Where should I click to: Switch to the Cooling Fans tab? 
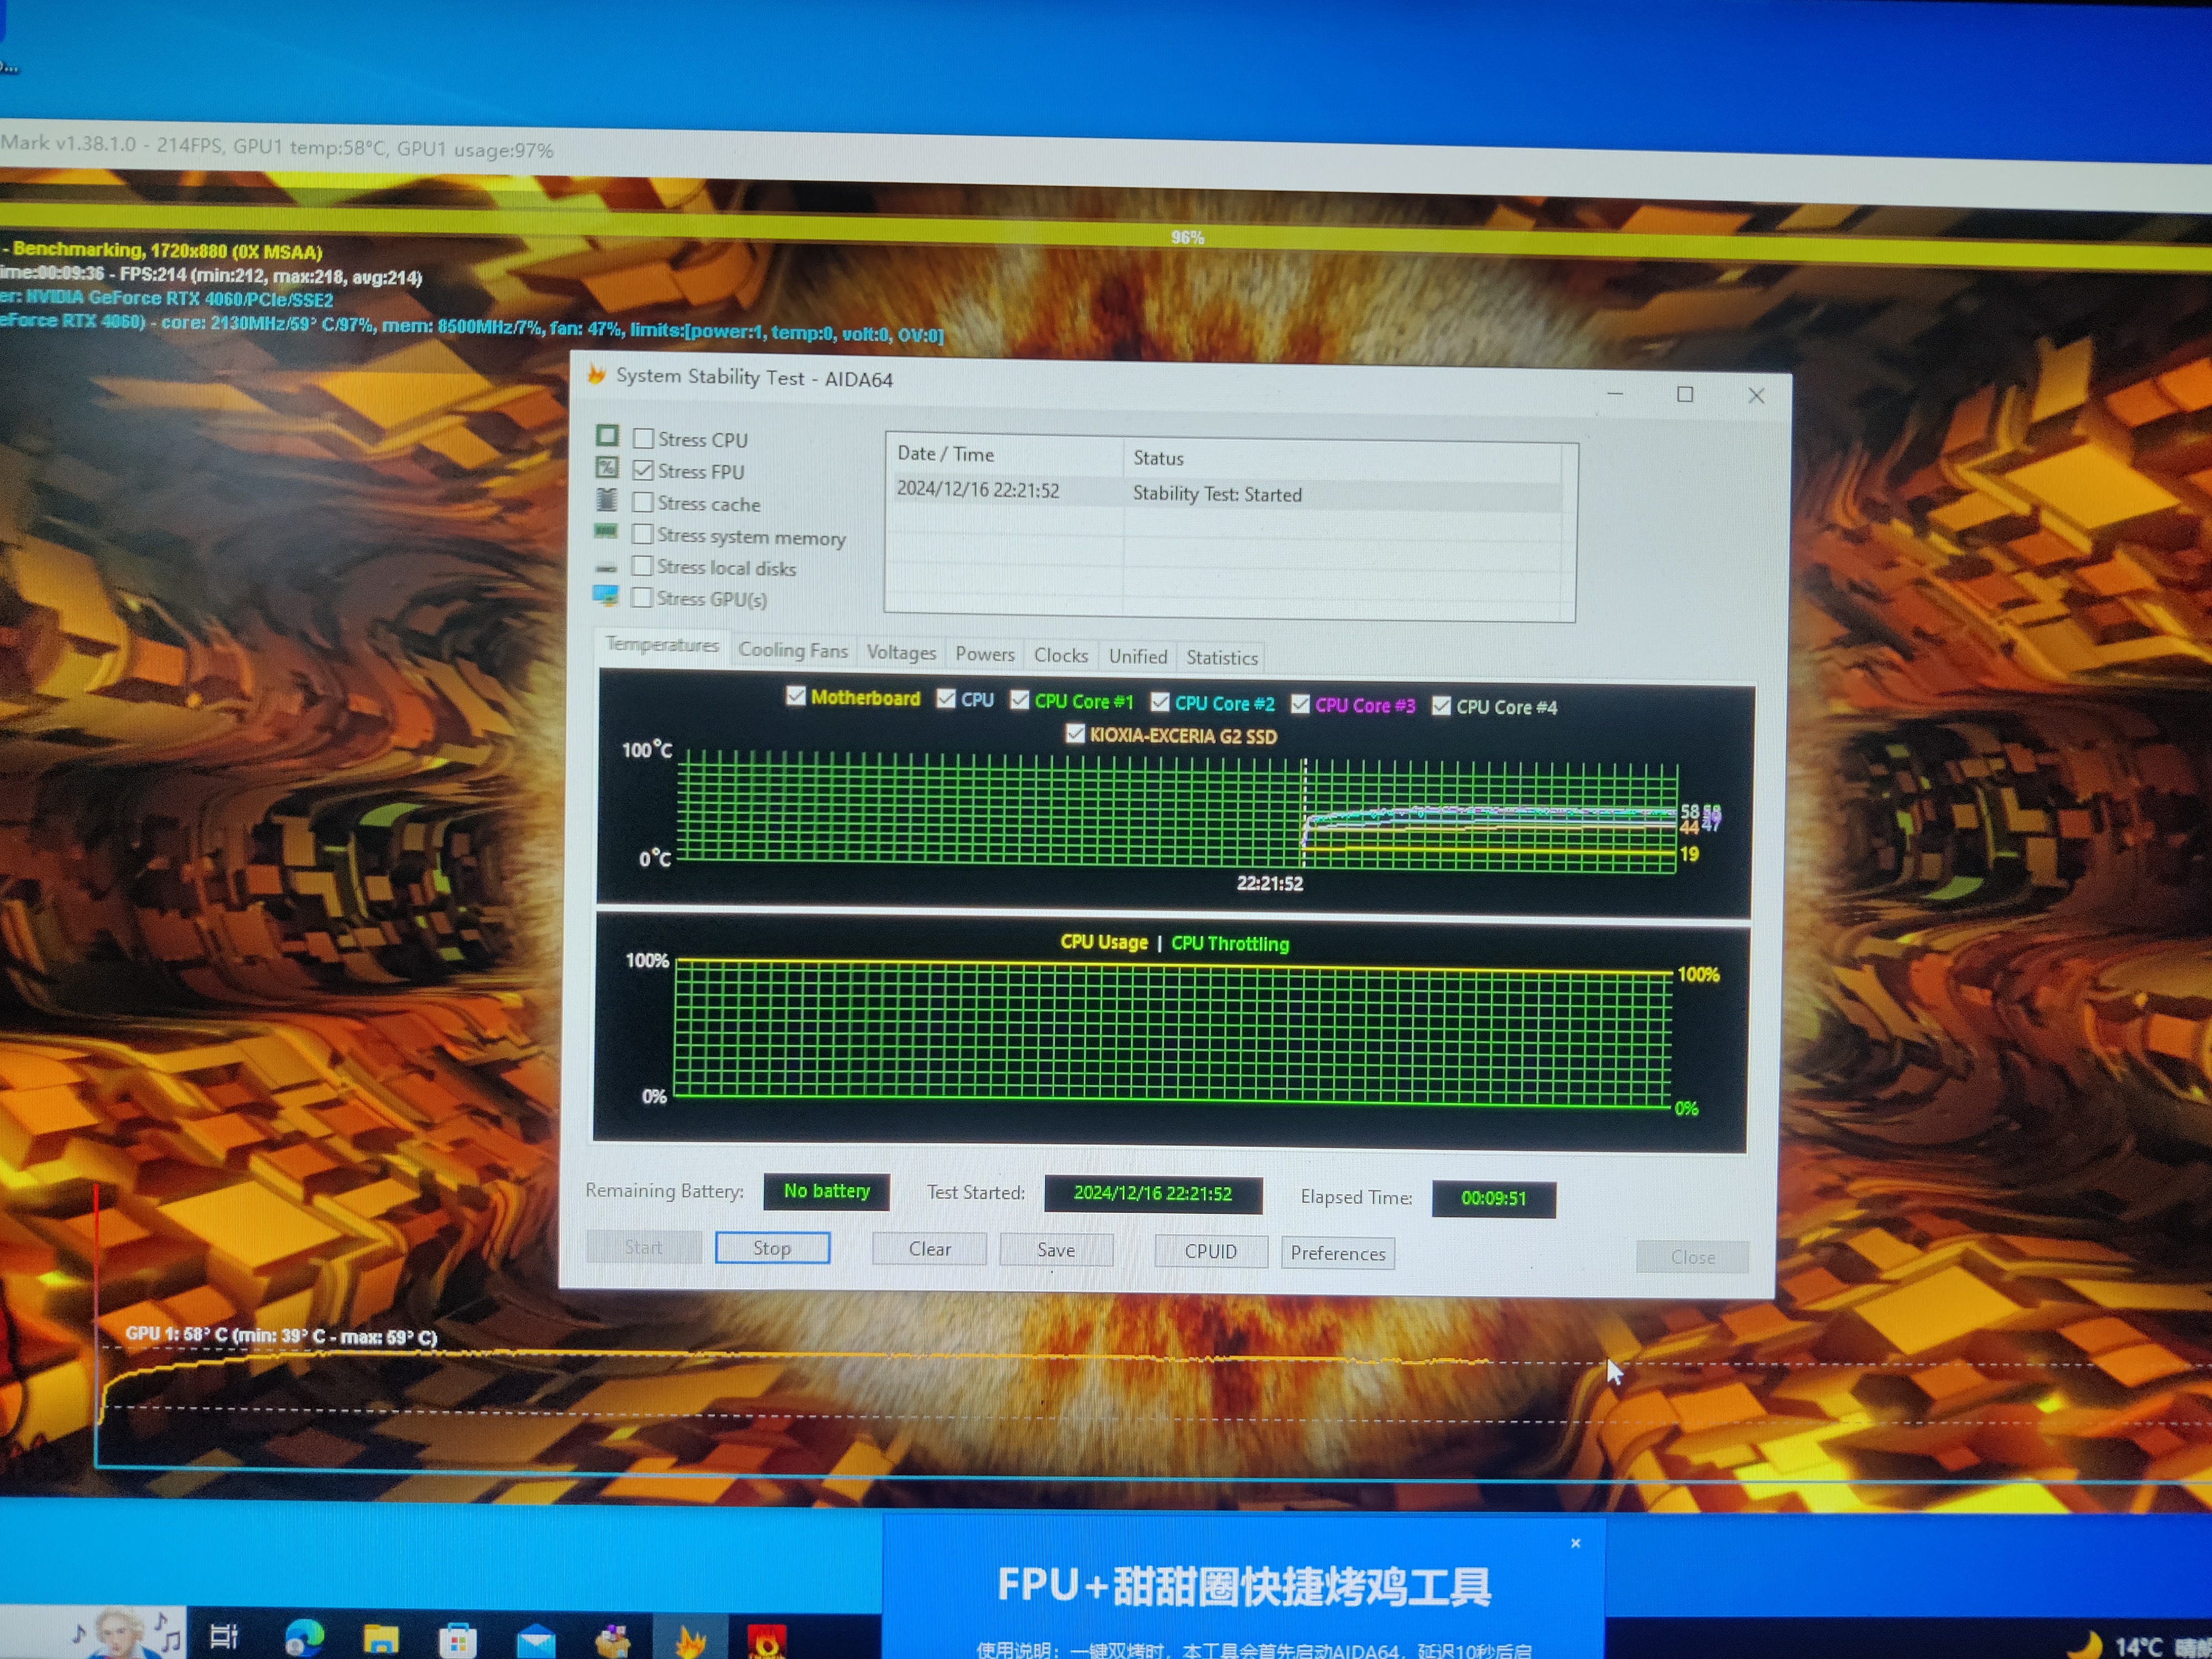pyautogui.click(x=793, y=651)
